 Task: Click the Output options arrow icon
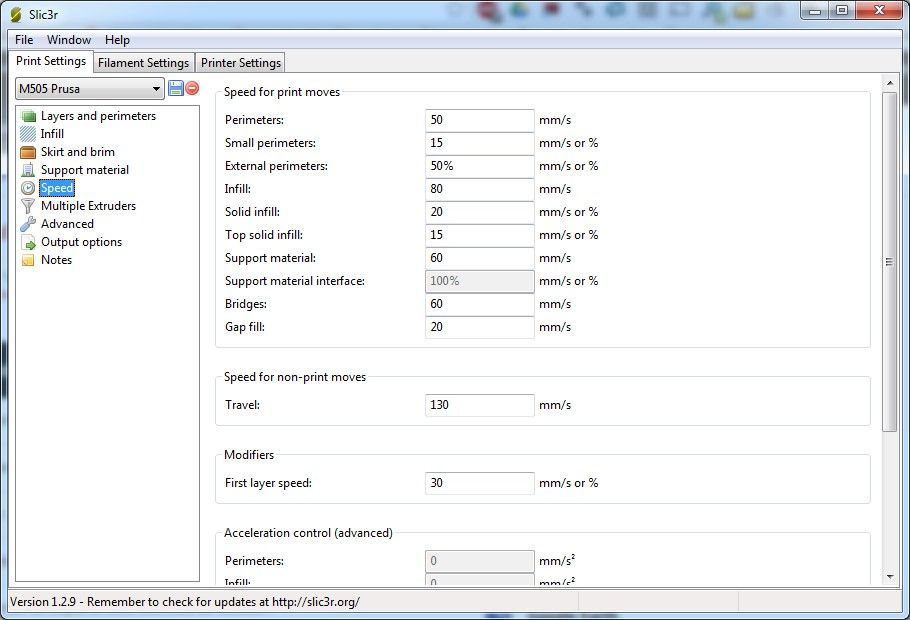click(28, 242)
